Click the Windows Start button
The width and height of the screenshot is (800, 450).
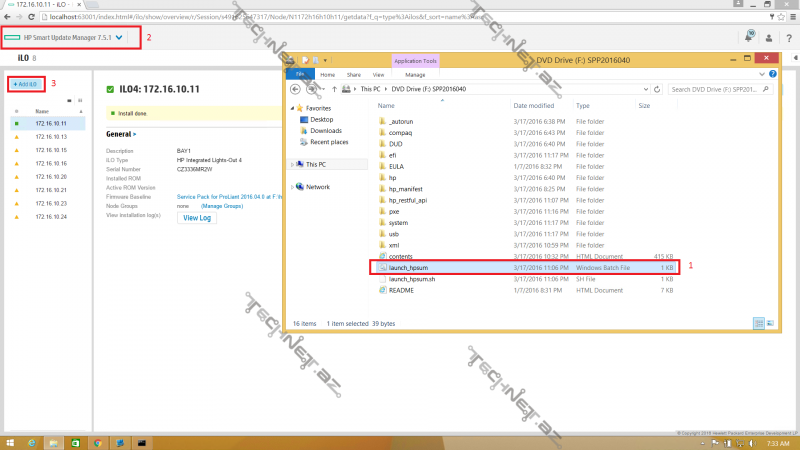click(10, 441)
